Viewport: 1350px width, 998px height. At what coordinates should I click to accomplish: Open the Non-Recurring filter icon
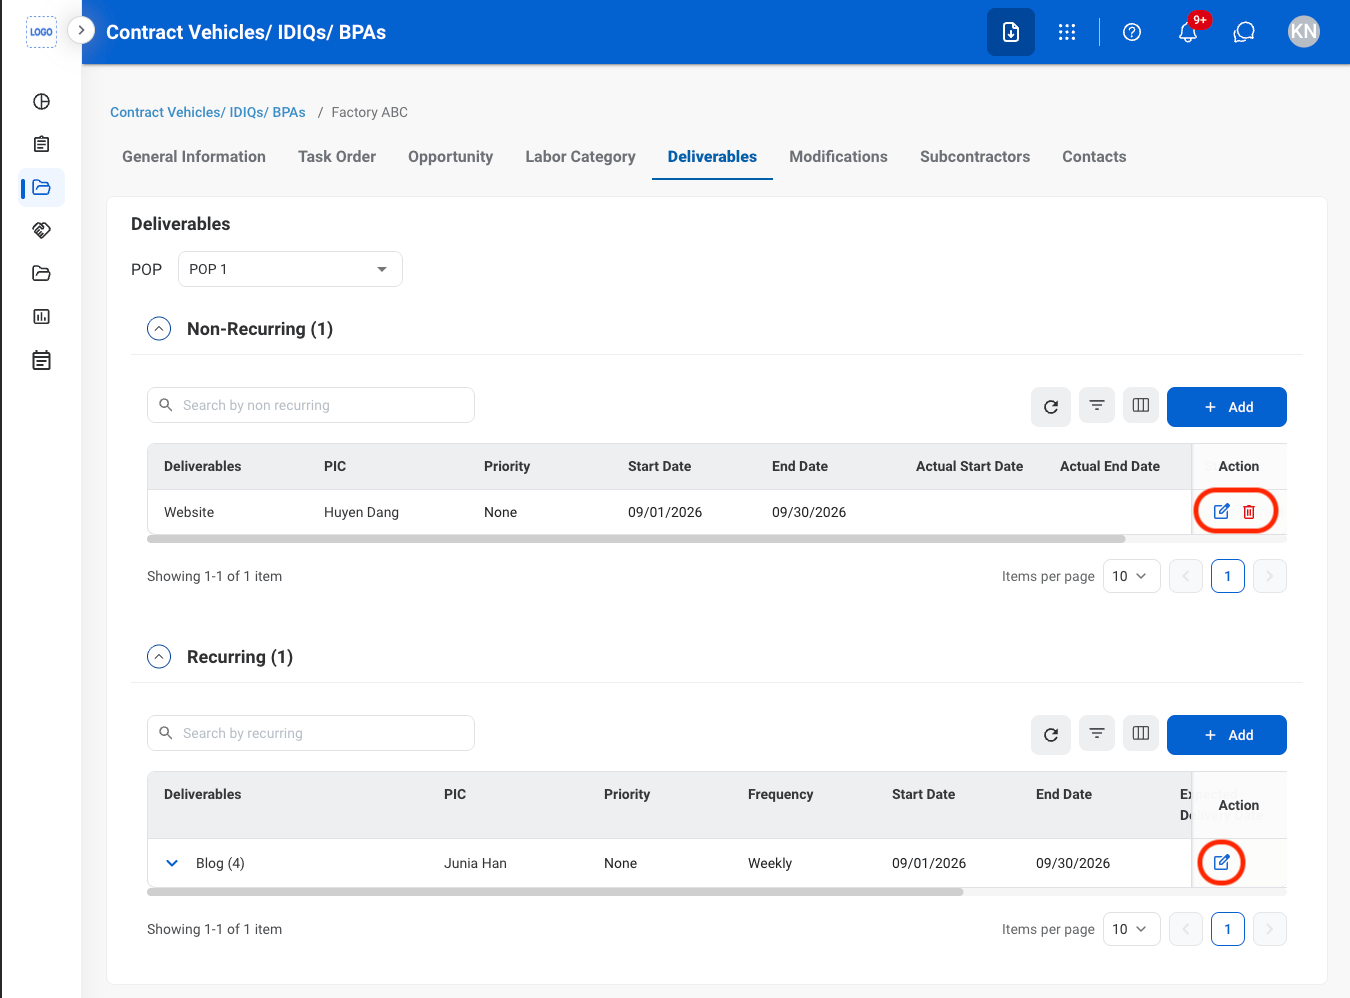1097,405
